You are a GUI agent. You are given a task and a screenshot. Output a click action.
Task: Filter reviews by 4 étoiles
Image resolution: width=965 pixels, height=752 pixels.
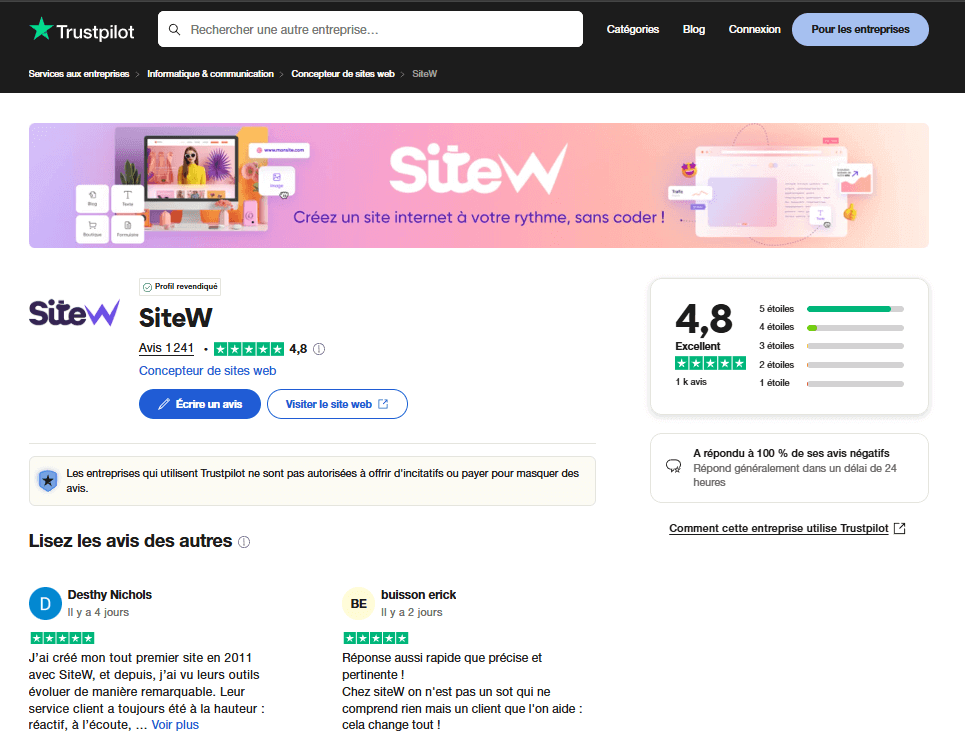(x=831, y=327)
